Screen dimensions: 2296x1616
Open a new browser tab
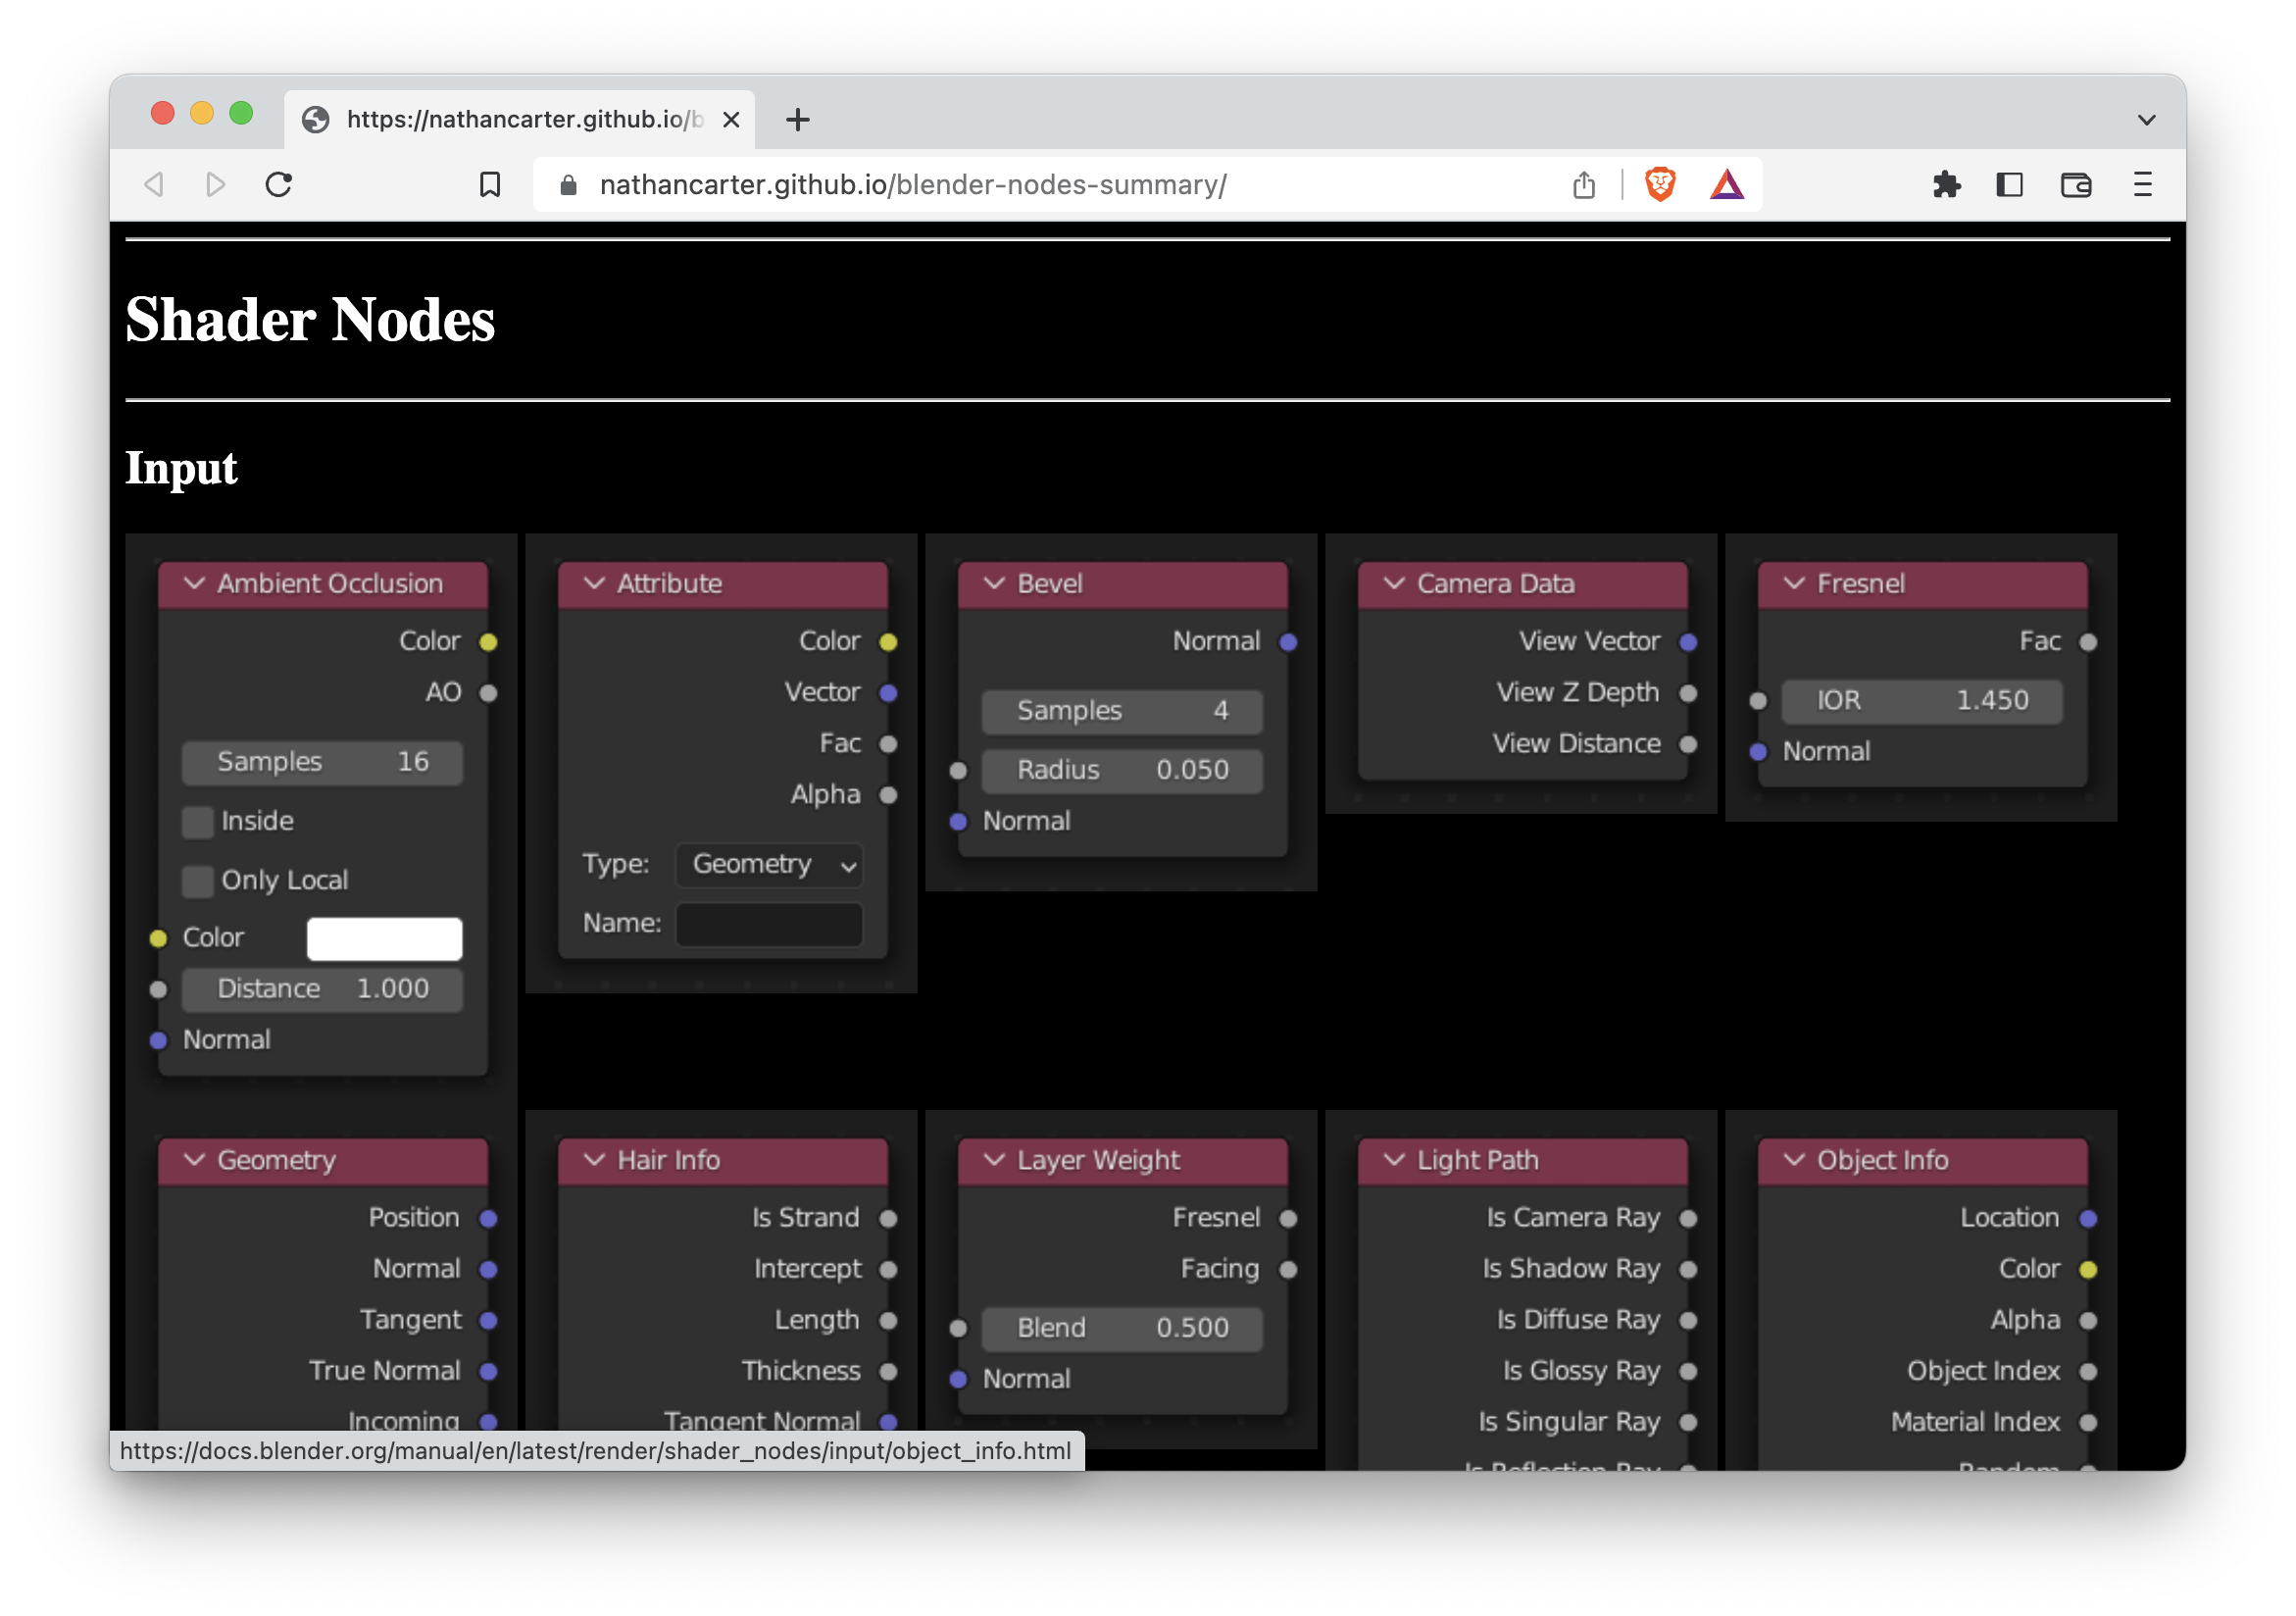[x=797, y=120]
